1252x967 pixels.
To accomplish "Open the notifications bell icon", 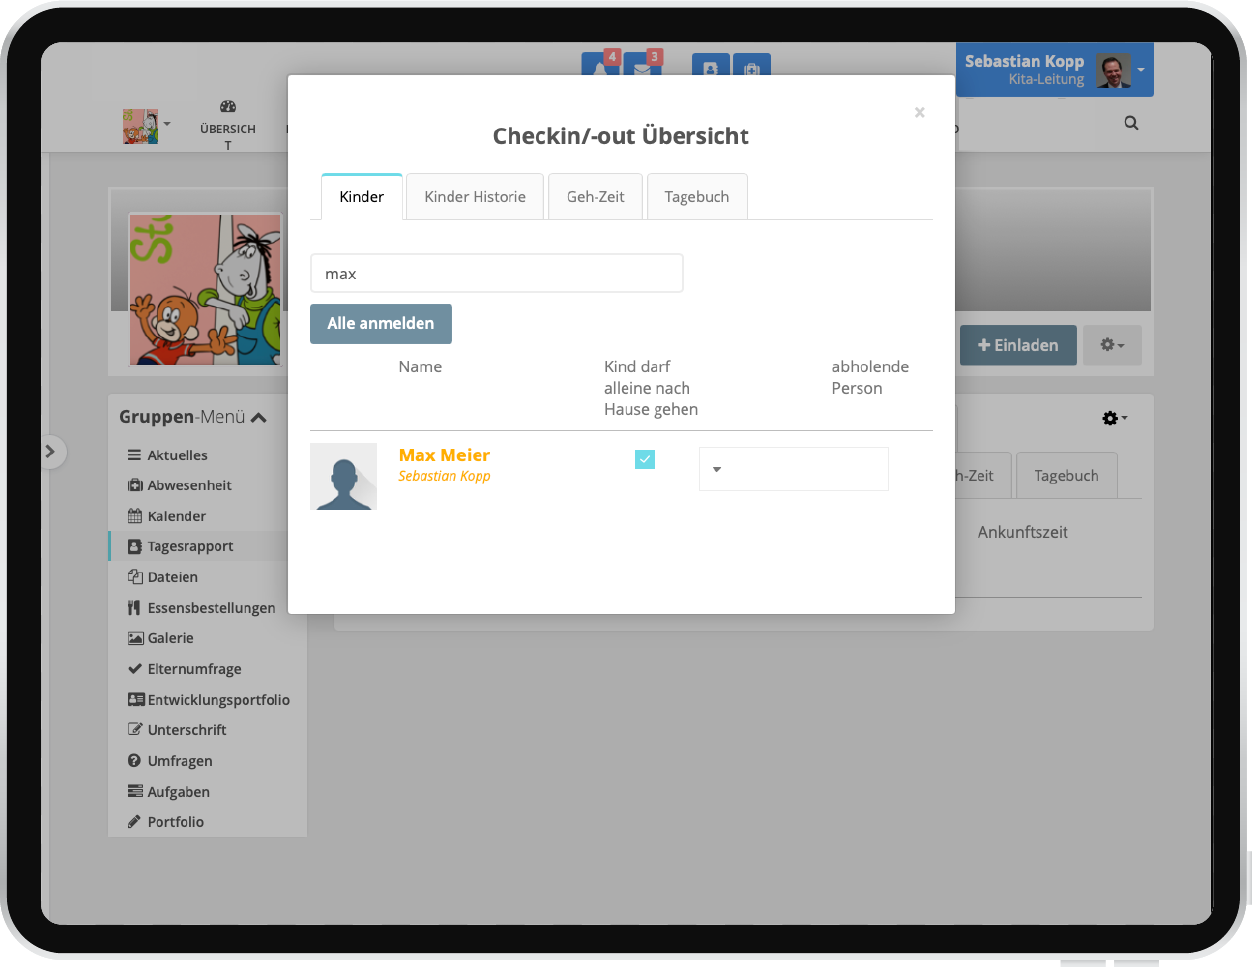I will [x=600, y=66].
